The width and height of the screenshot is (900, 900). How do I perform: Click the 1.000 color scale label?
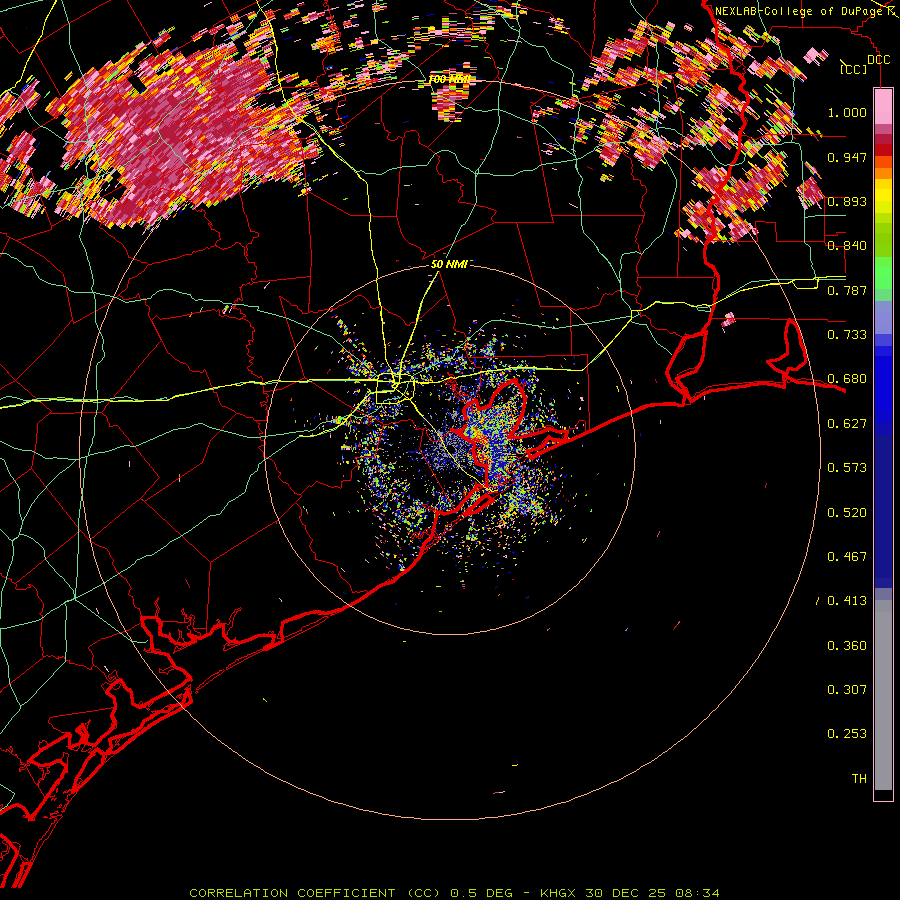[847, 112]
